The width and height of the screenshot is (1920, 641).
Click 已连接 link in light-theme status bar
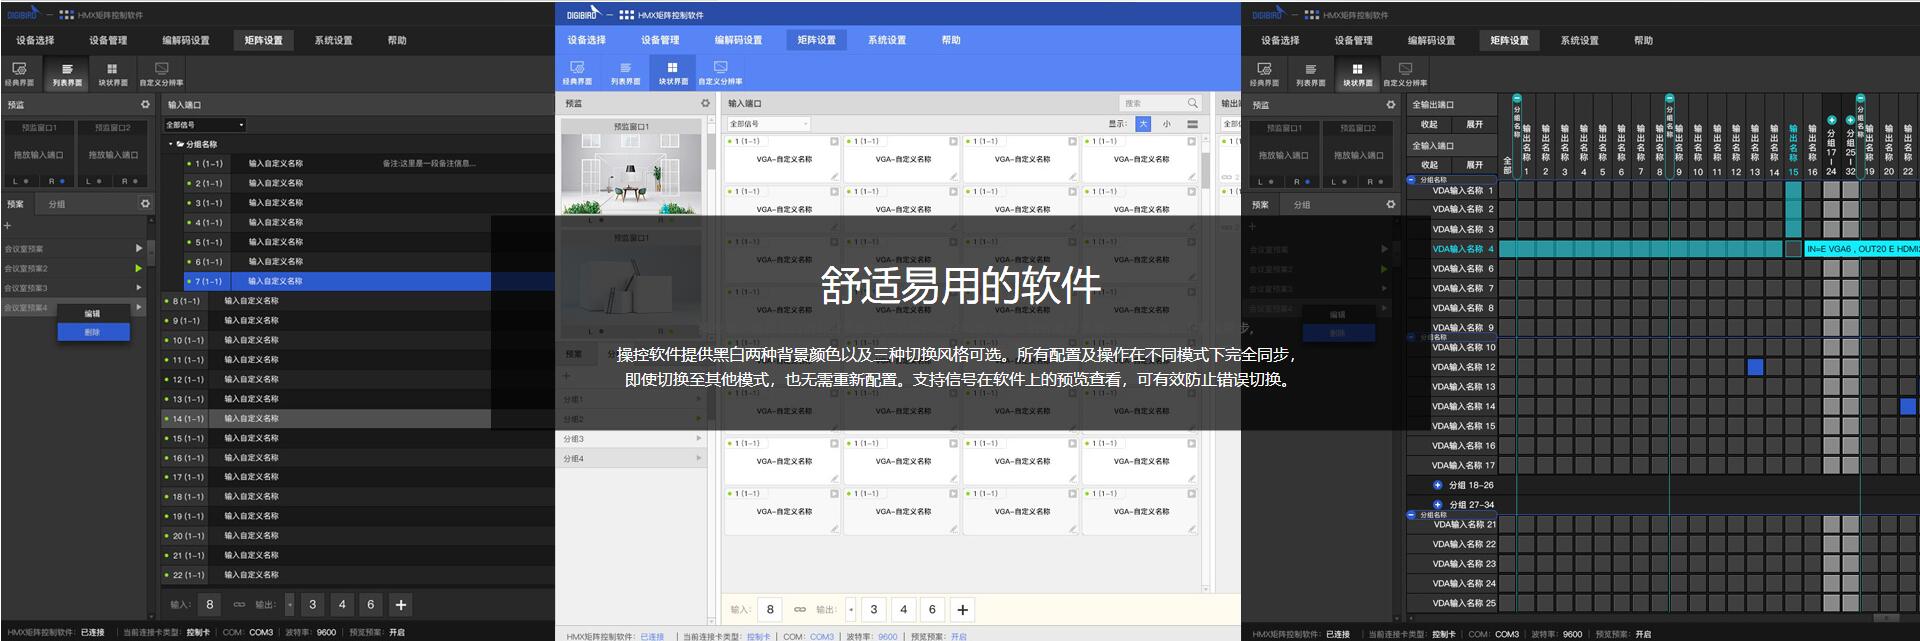(652, 636)
